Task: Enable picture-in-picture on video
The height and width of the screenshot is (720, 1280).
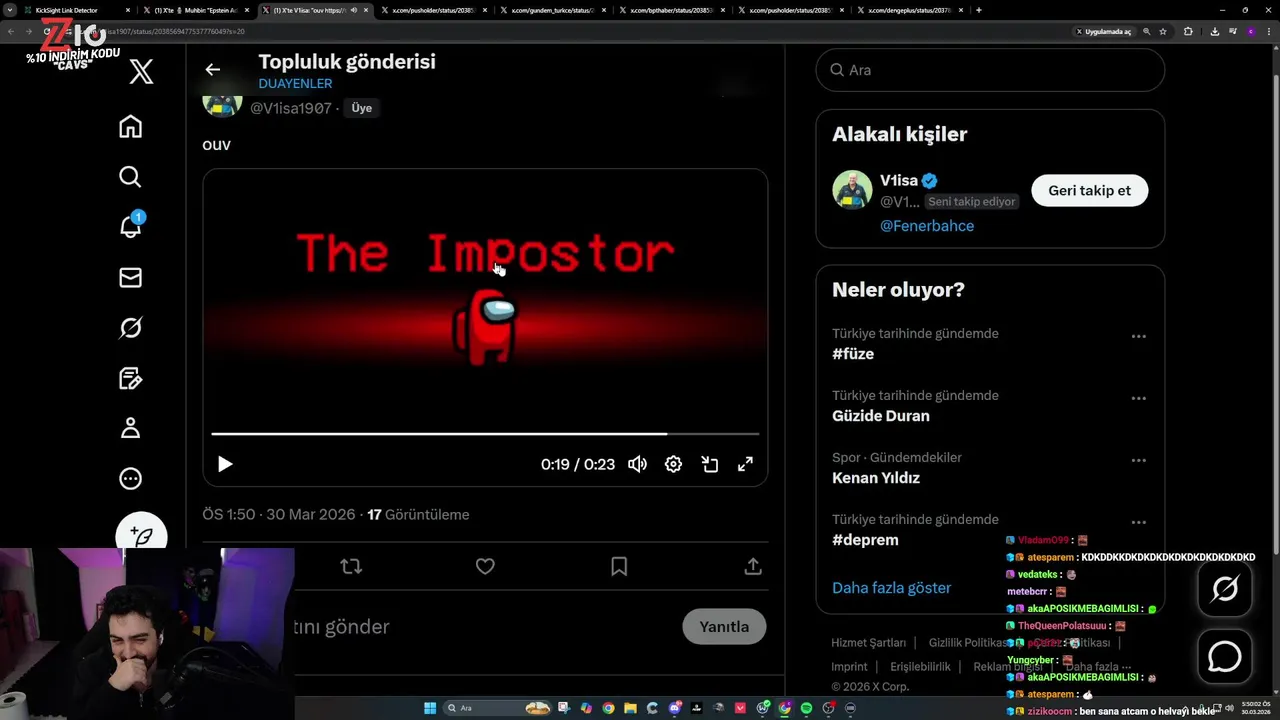Action: pos(710,464)
